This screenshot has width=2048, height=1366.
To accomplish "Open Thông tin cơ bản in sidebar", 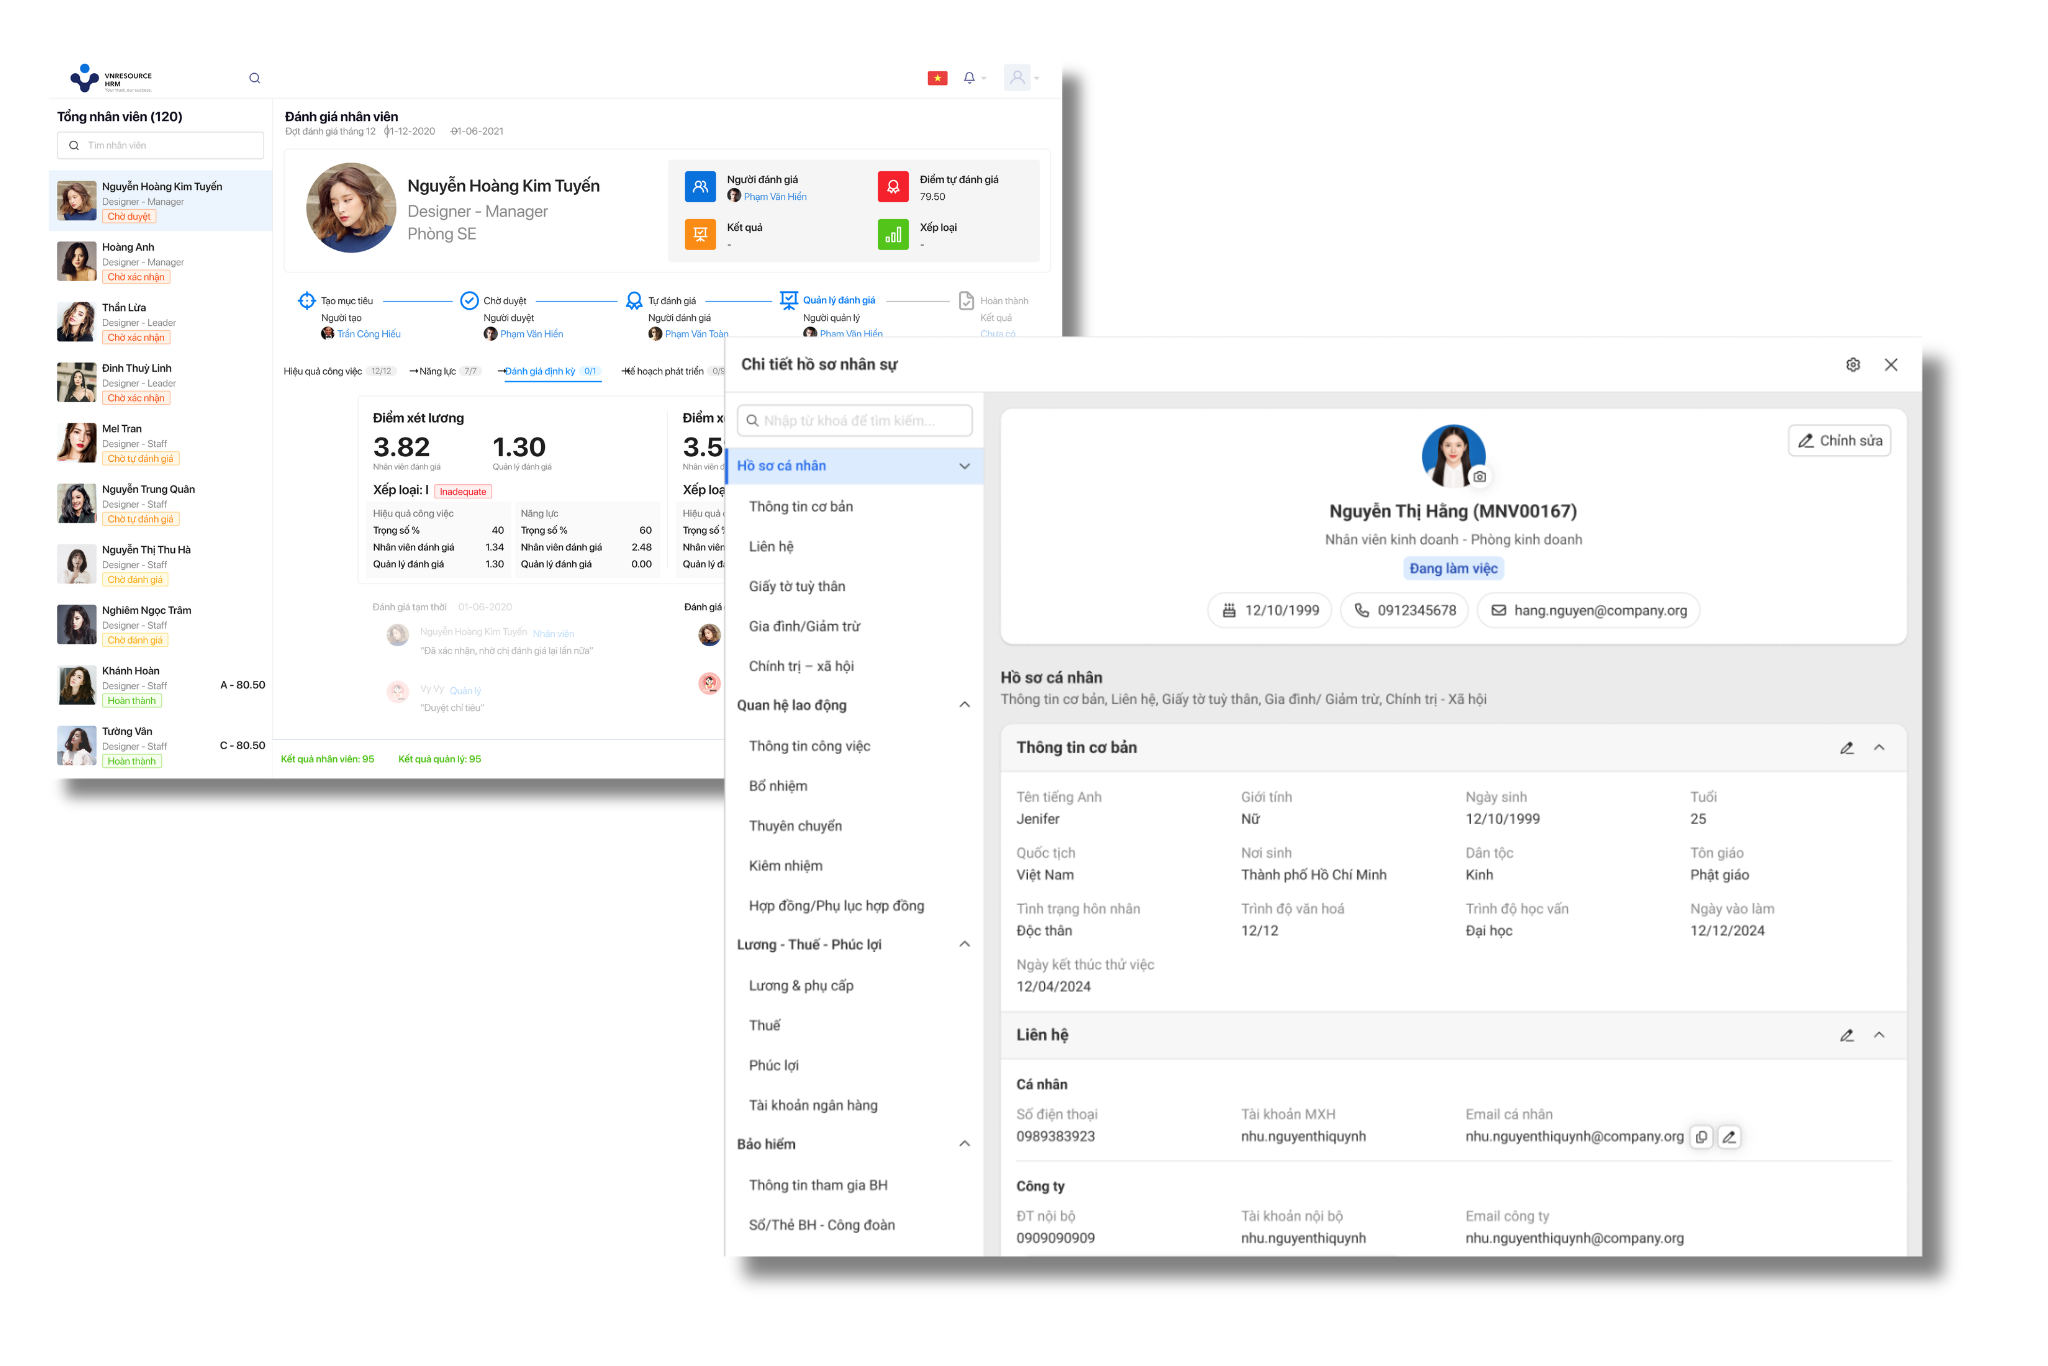I will tap(801, 507).
